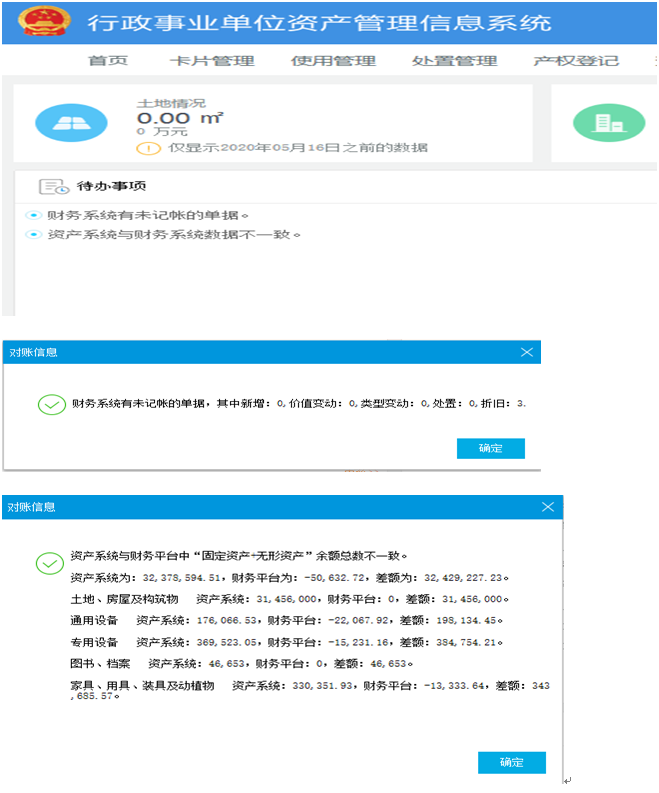Click bullet icon before 财务系统有未记帐的单据
Image resolution: width=659 pixels, height=793 pixels.
33,215
